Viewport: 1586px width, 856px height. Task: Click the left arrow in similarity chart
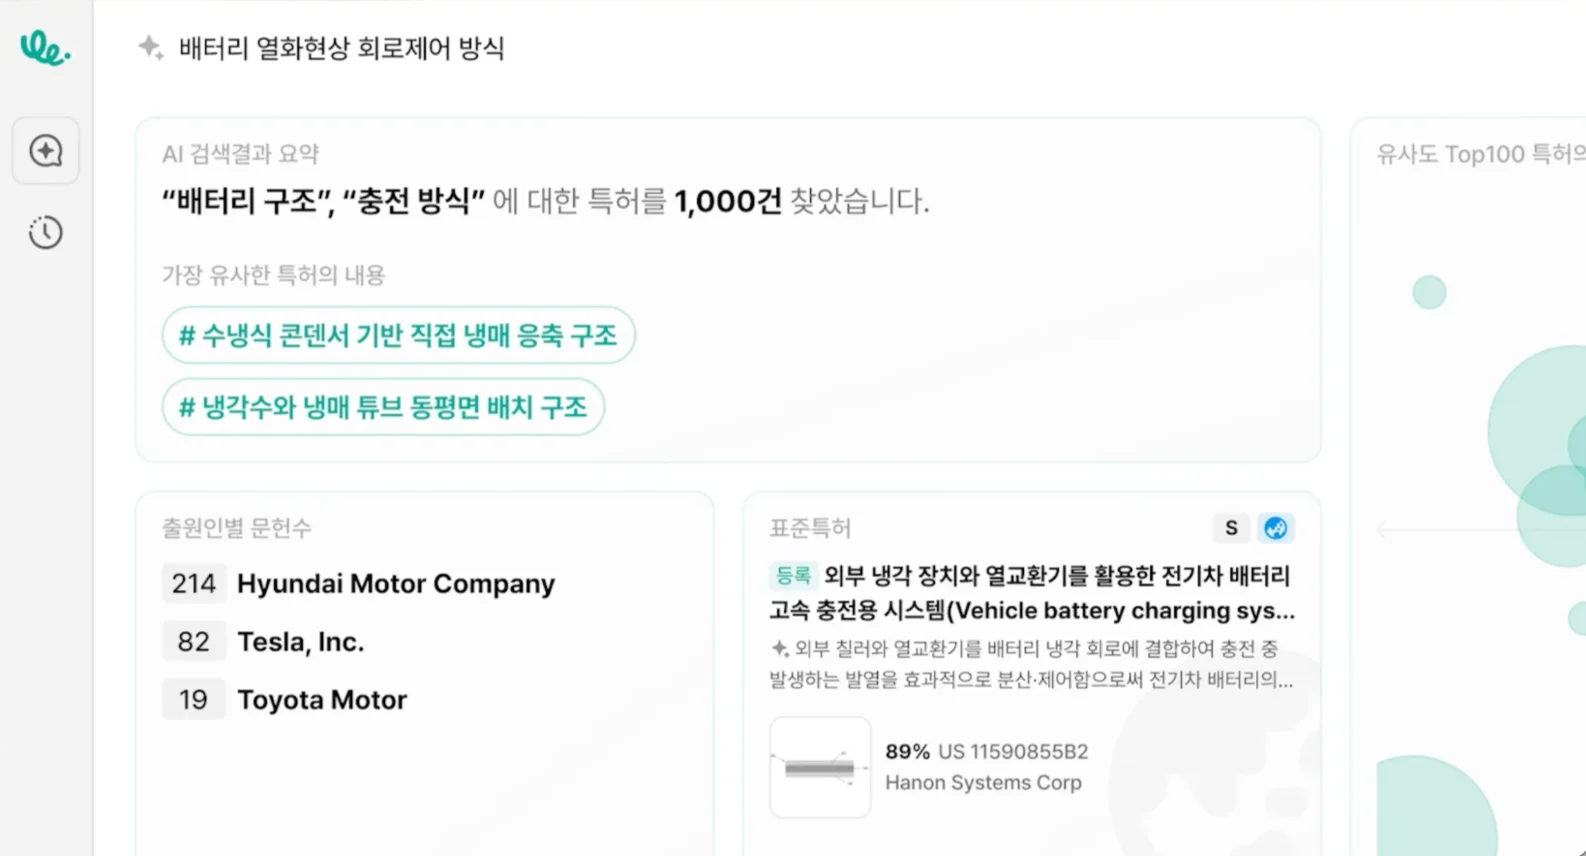(x=1384, y=529)
